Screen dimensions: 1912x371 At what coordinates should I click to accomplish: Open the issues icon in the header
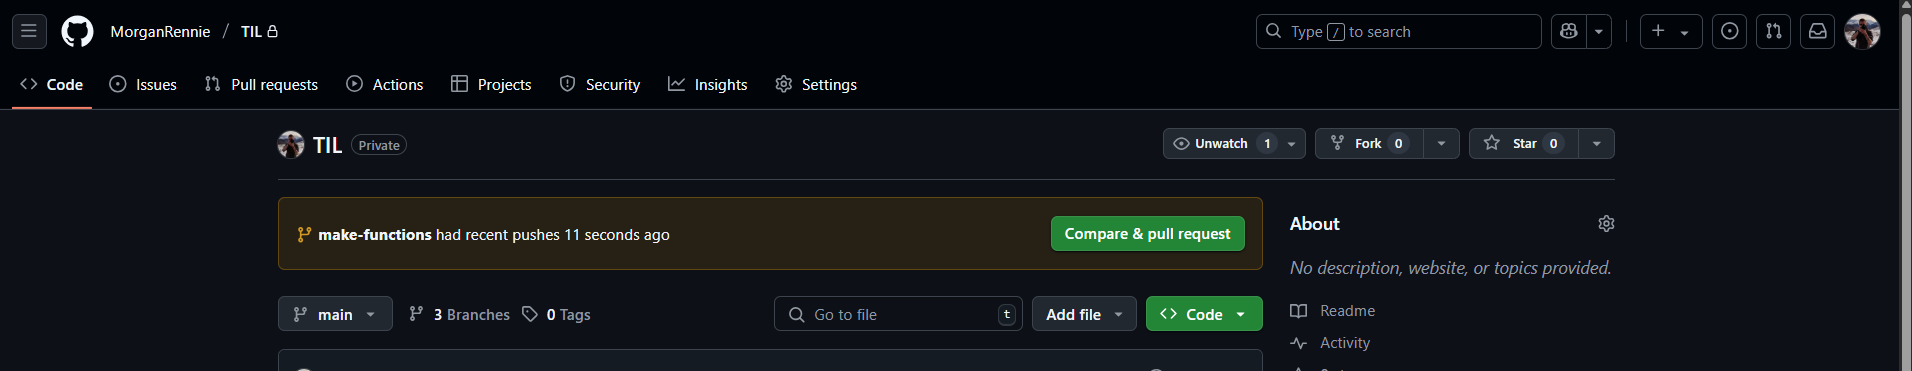pyautogui.click(x=1730, y=31)
